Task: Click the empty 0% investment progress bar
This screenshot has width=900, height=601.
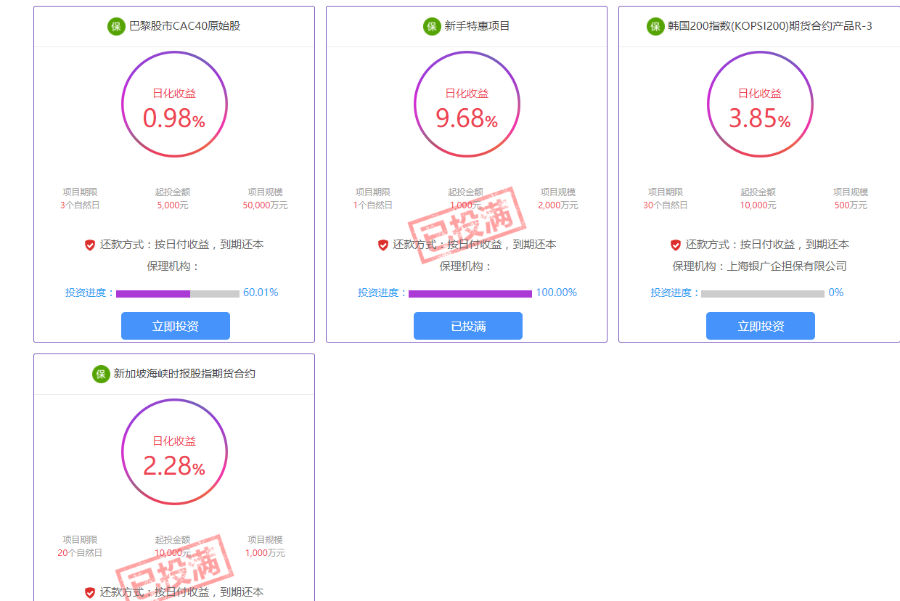Action: click(762, 294)
